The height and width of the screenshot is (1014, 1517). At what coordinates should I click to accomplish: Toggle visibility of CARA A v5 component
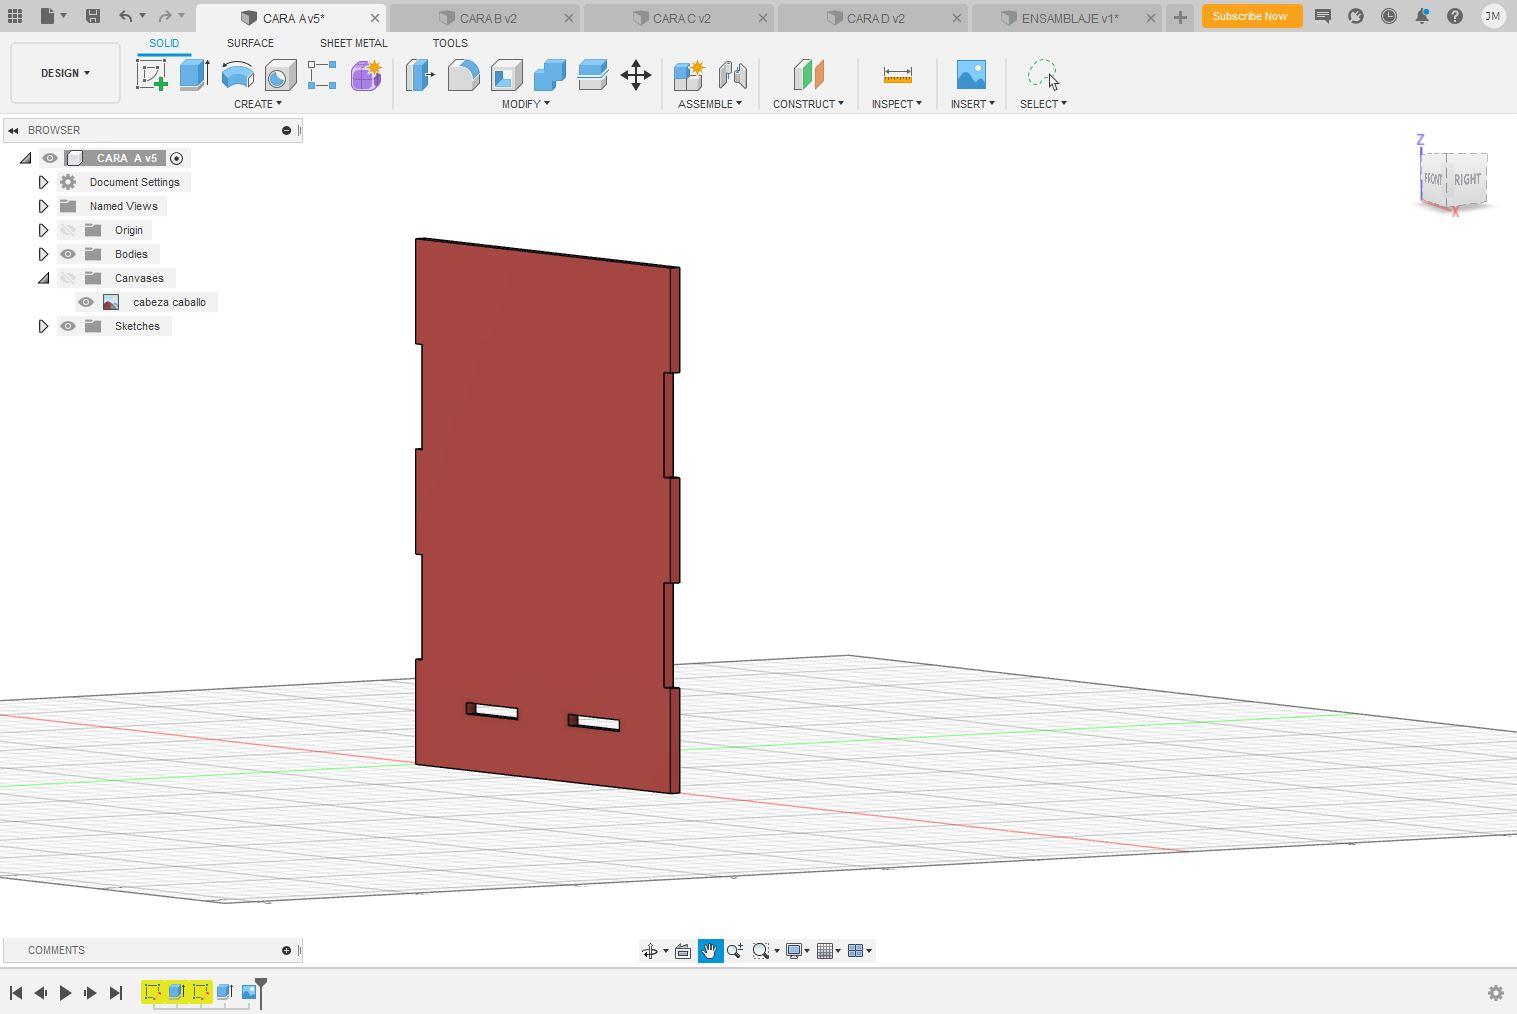pyautogui.click(x=49, y=158)
